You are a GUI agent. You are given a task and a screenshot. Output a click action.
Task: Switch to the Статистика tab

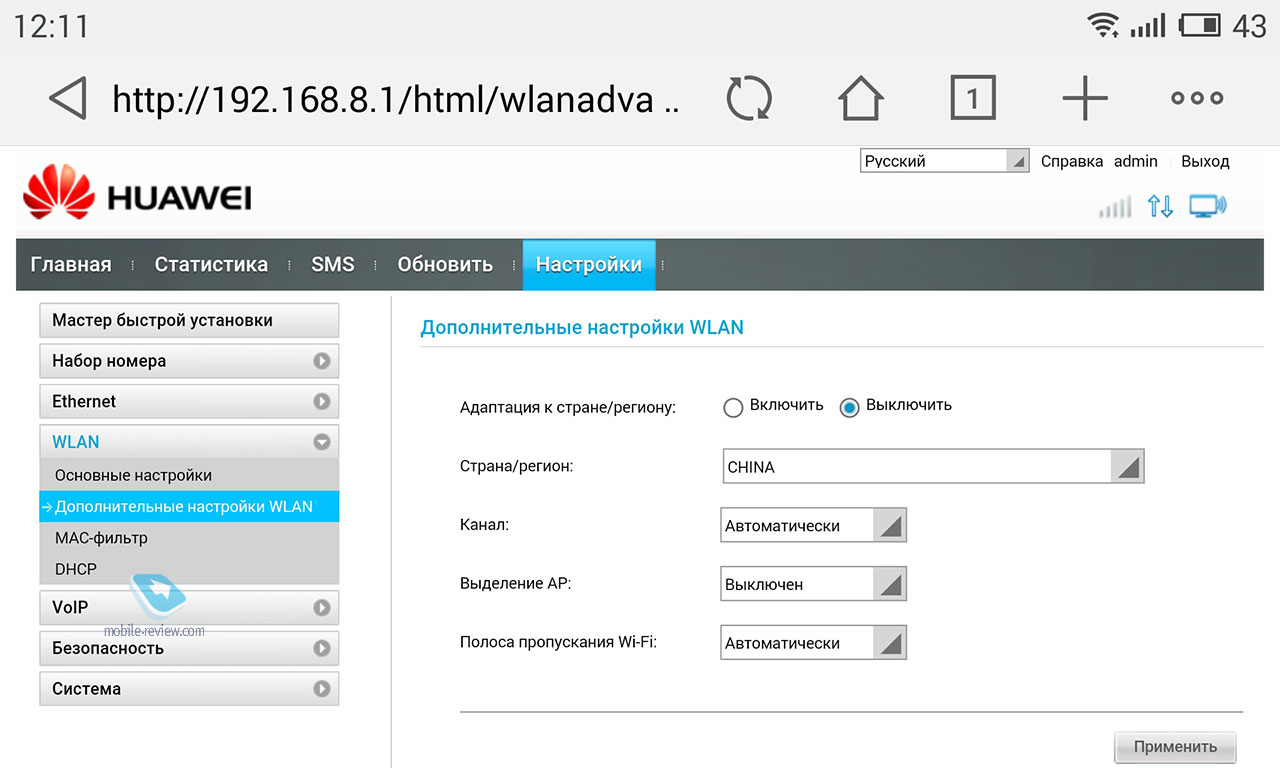point(211,265)
